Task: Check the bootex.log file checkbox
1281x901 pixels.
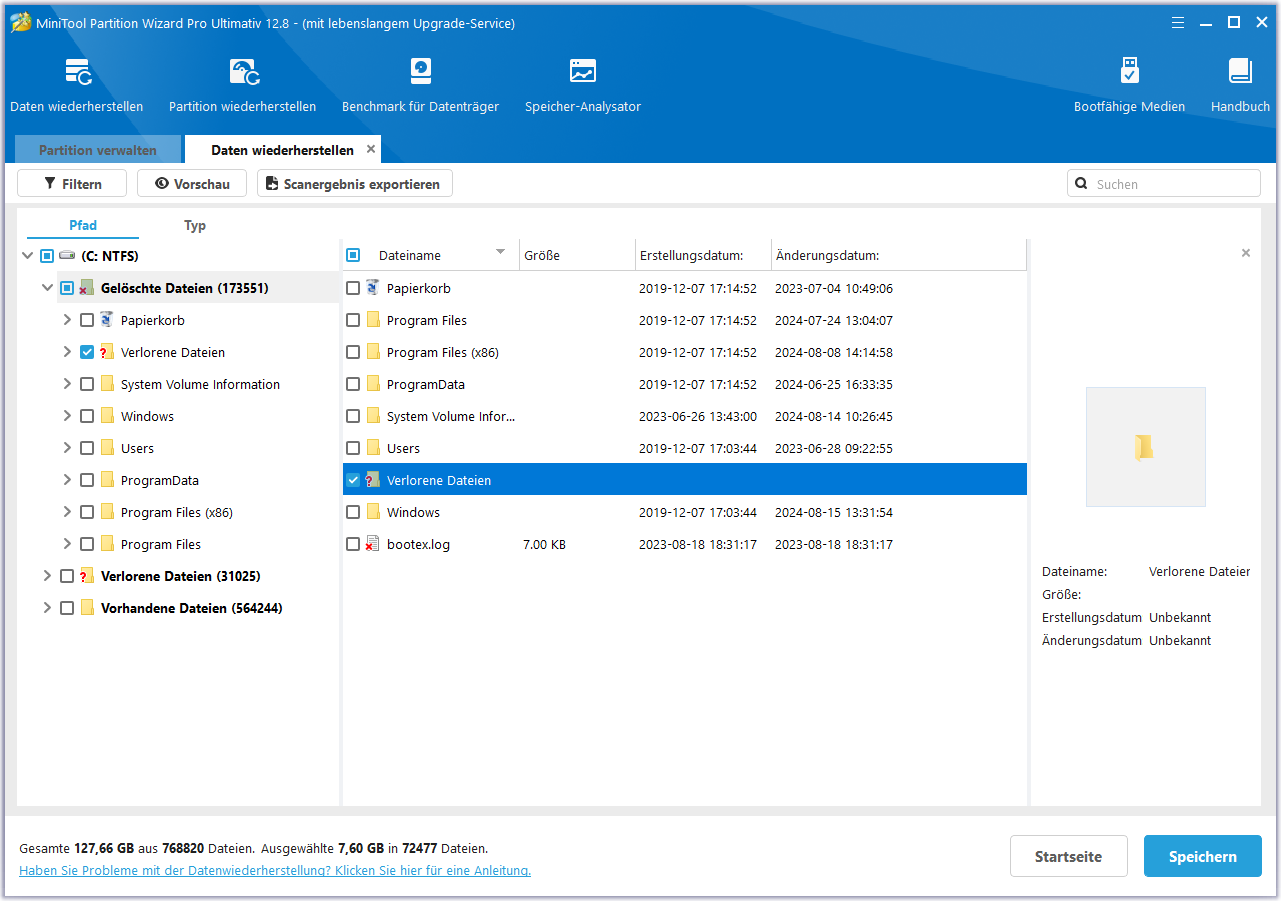Action: point(353,544)
